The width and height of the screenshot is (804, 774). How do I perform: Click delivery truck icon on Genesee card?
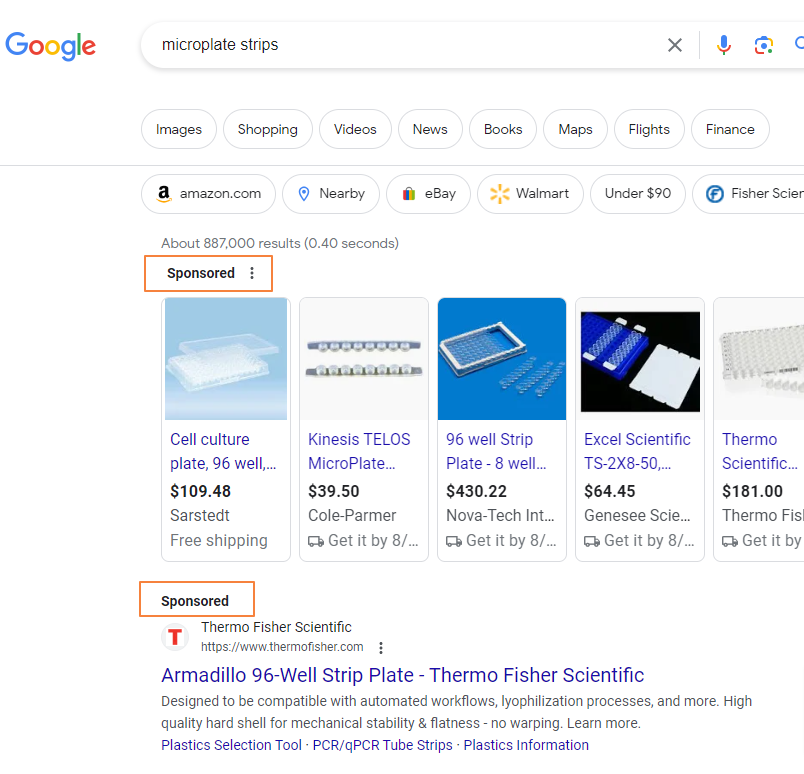coord(592,542)
